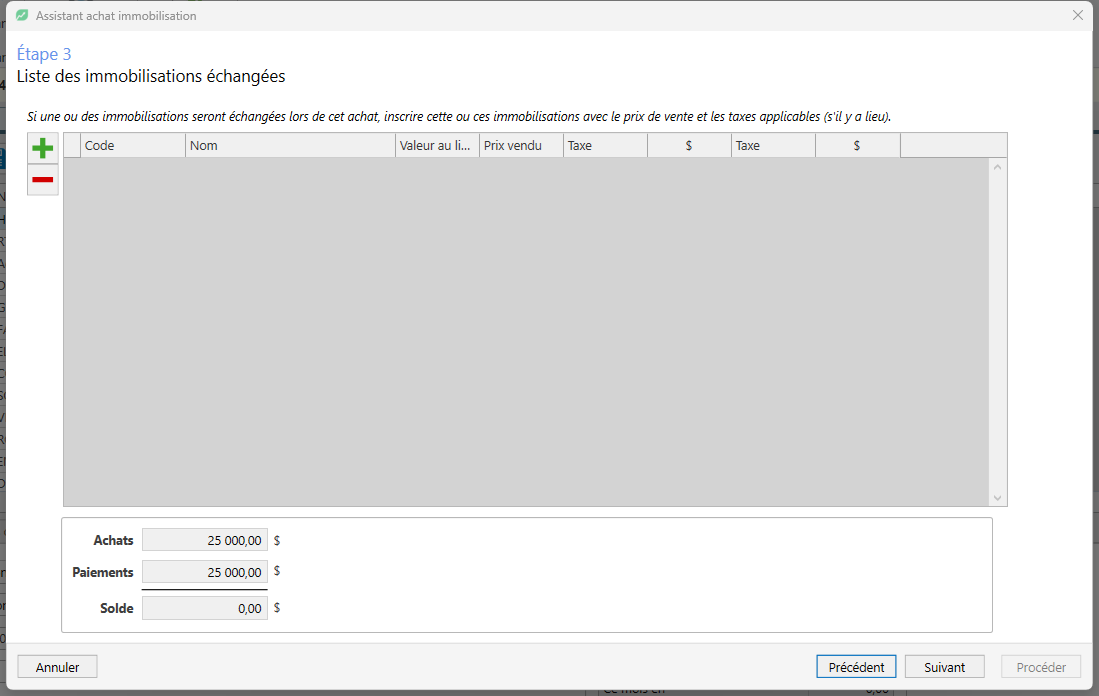The width and height of the screenshot is (1099, 696).
Task: Go back with the Précédent button
Action: [856, 667]
